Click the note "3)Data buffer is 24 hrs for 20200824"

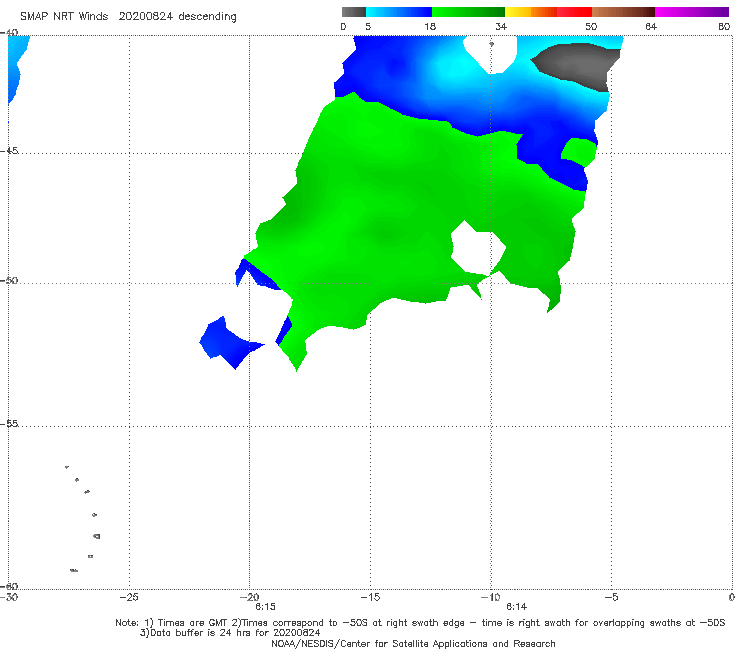click(230, 633)
